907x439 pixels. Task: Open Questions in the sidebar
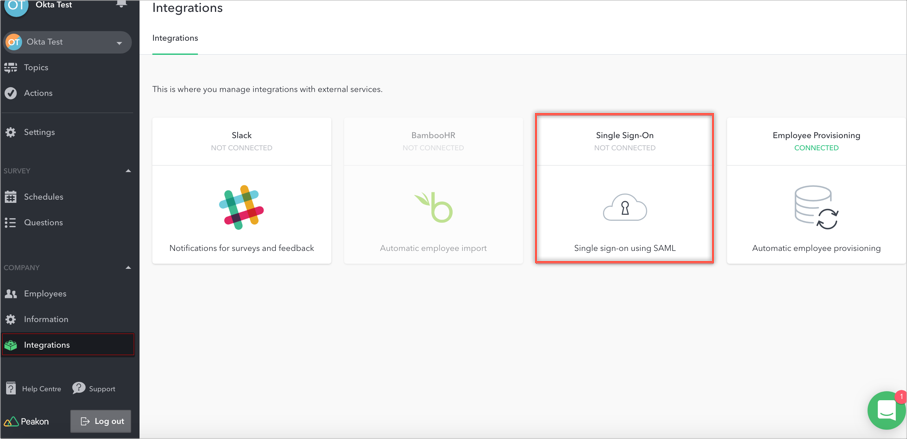(43, 223)
